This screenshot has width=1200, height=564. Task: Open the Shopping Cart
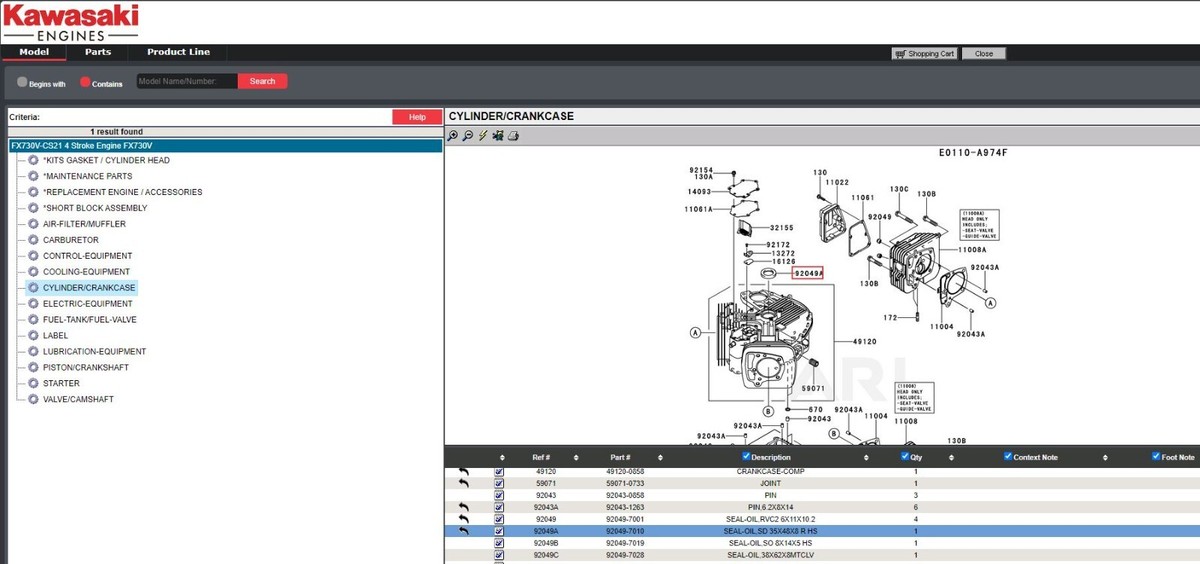tap(925, 54)
